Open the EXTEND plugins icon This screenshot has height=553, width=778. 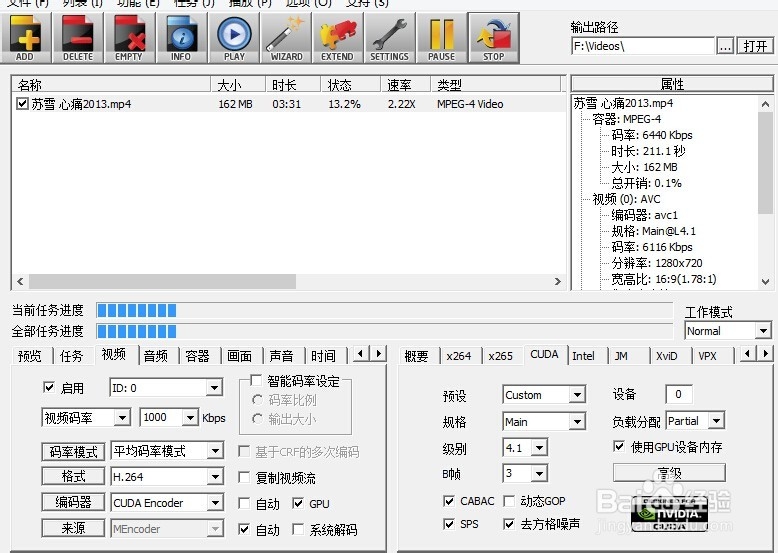tap(338, 38)
